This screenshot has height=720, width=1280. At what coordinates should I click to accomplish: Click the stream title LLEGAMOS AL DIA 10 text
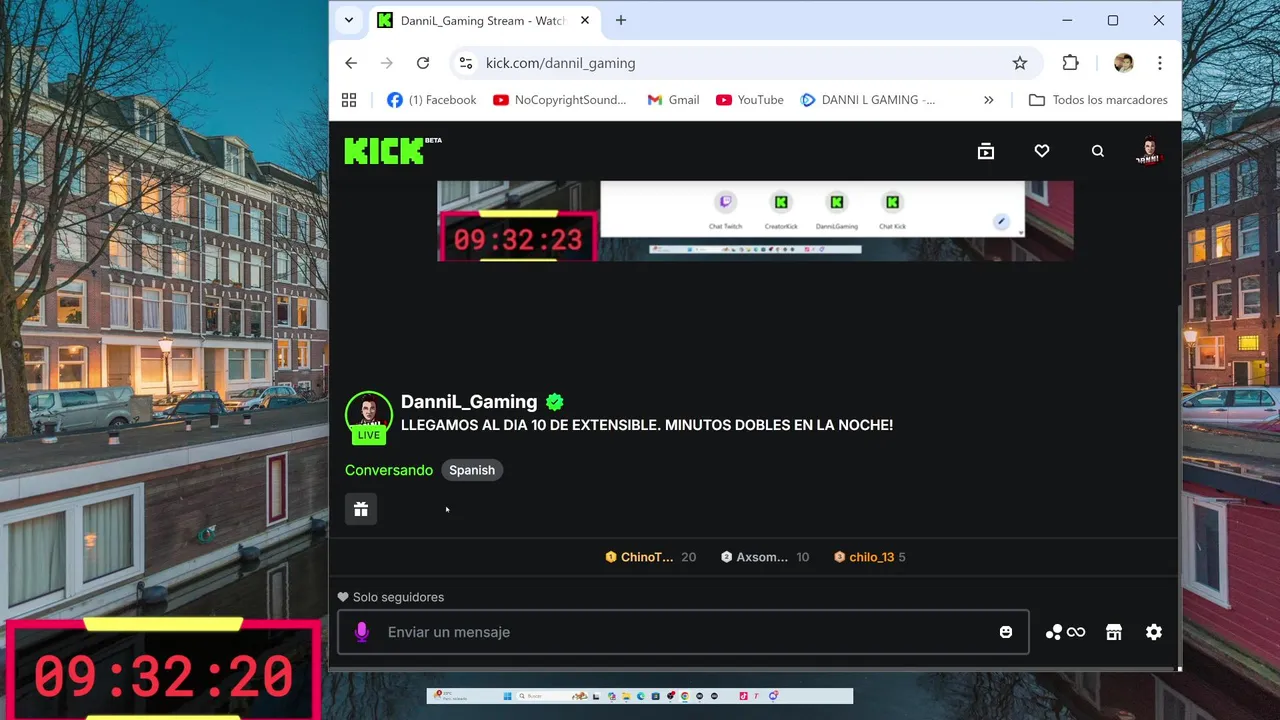point(647,425)
